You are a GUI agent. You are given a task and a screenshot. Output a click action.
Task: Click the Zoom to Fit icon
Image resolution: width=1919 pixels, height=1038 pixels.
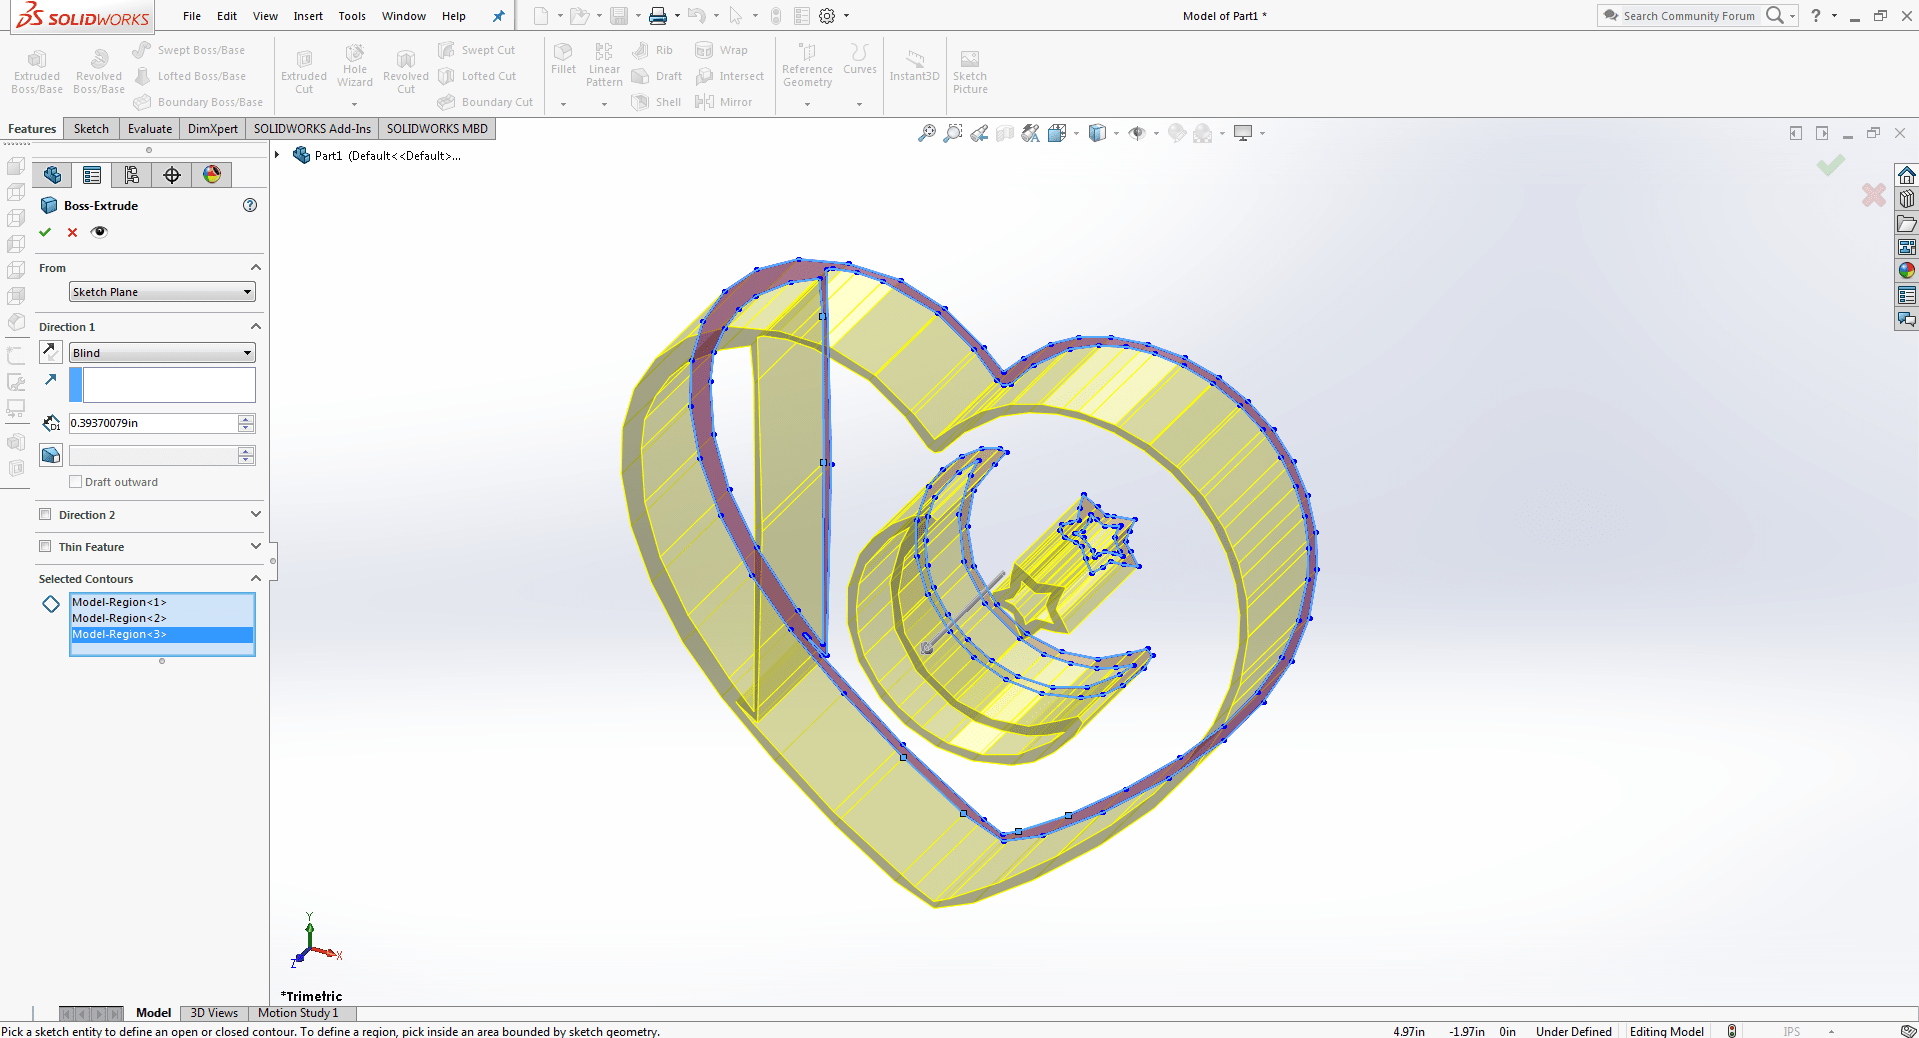pos(927,133)
